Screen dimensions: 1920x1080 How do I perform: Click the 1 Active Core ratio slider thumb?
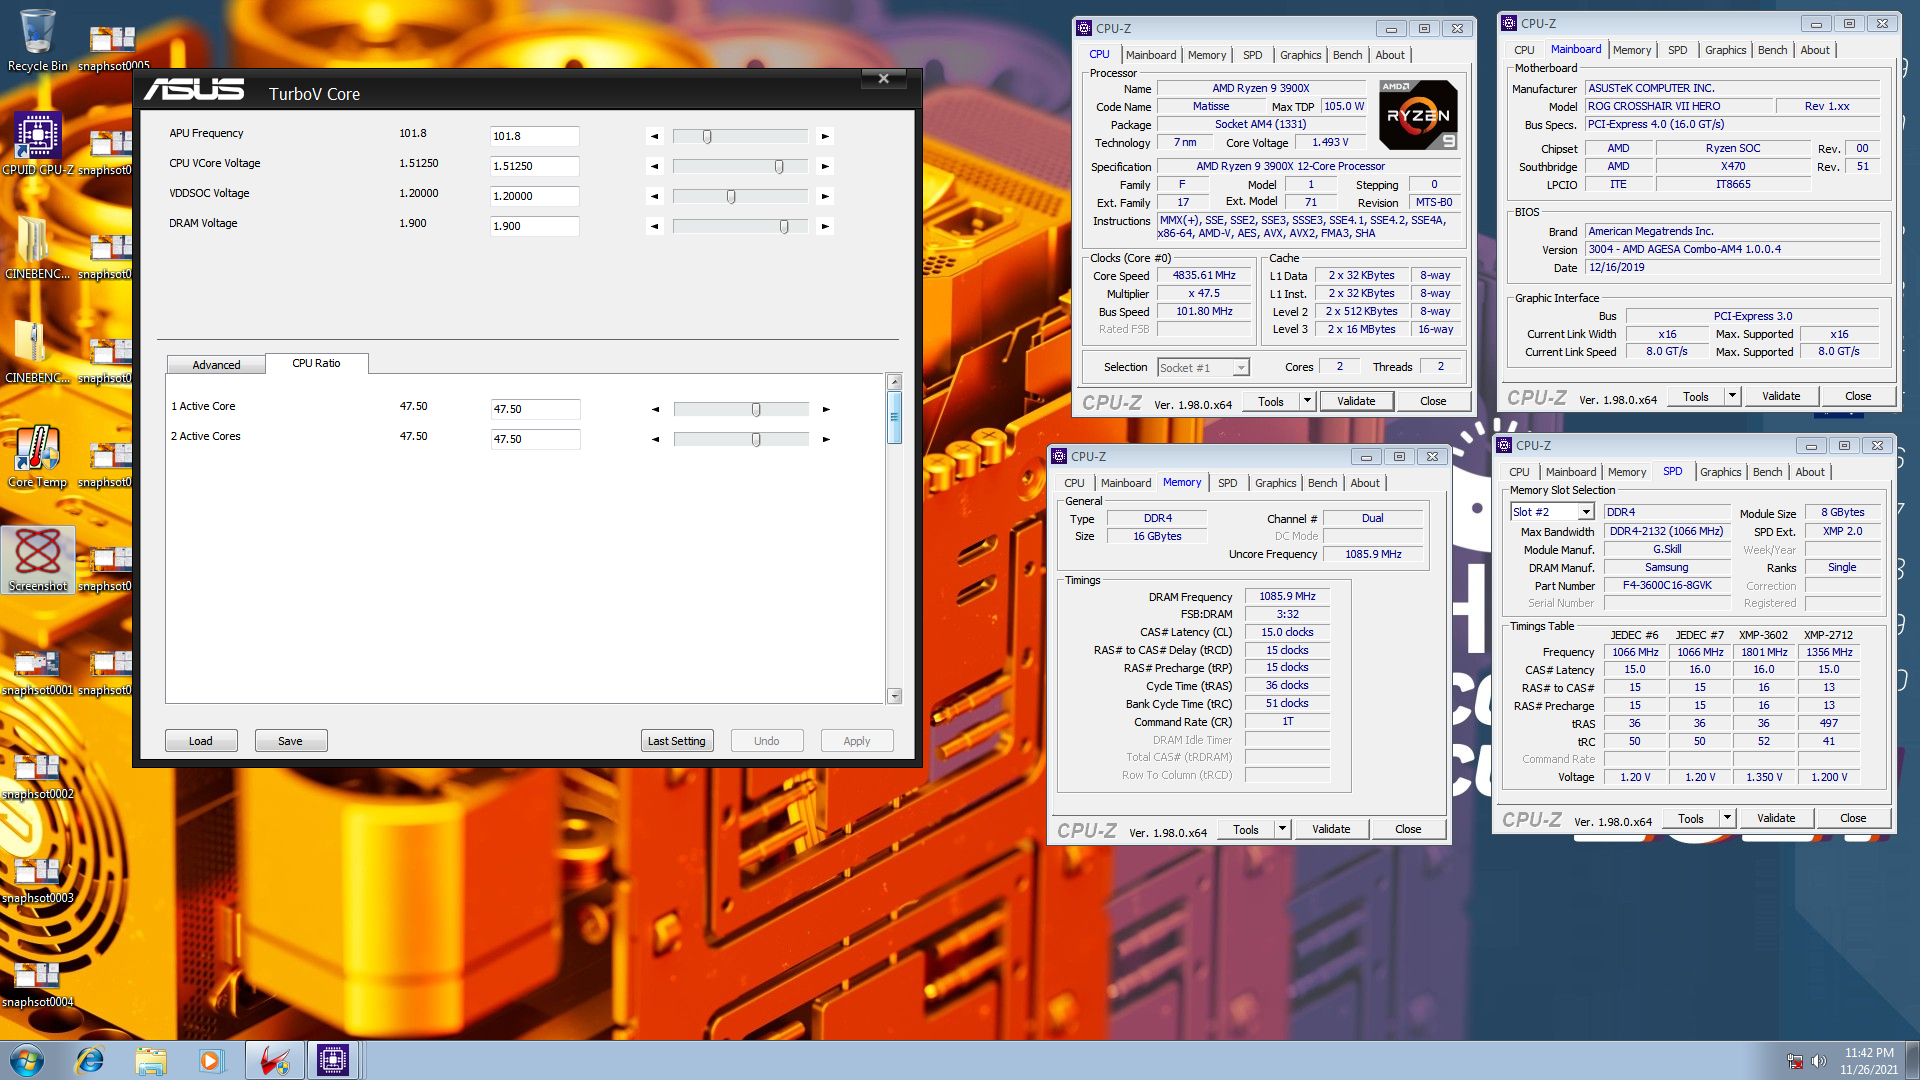pyautogui.click(x=756, y=409)
